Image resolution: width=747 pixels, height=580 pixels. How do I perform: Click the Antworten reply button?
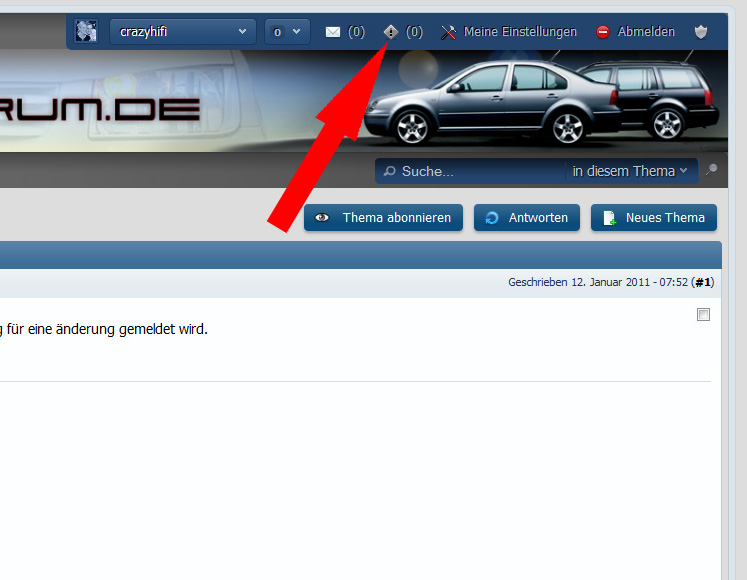tap(527, 218)
